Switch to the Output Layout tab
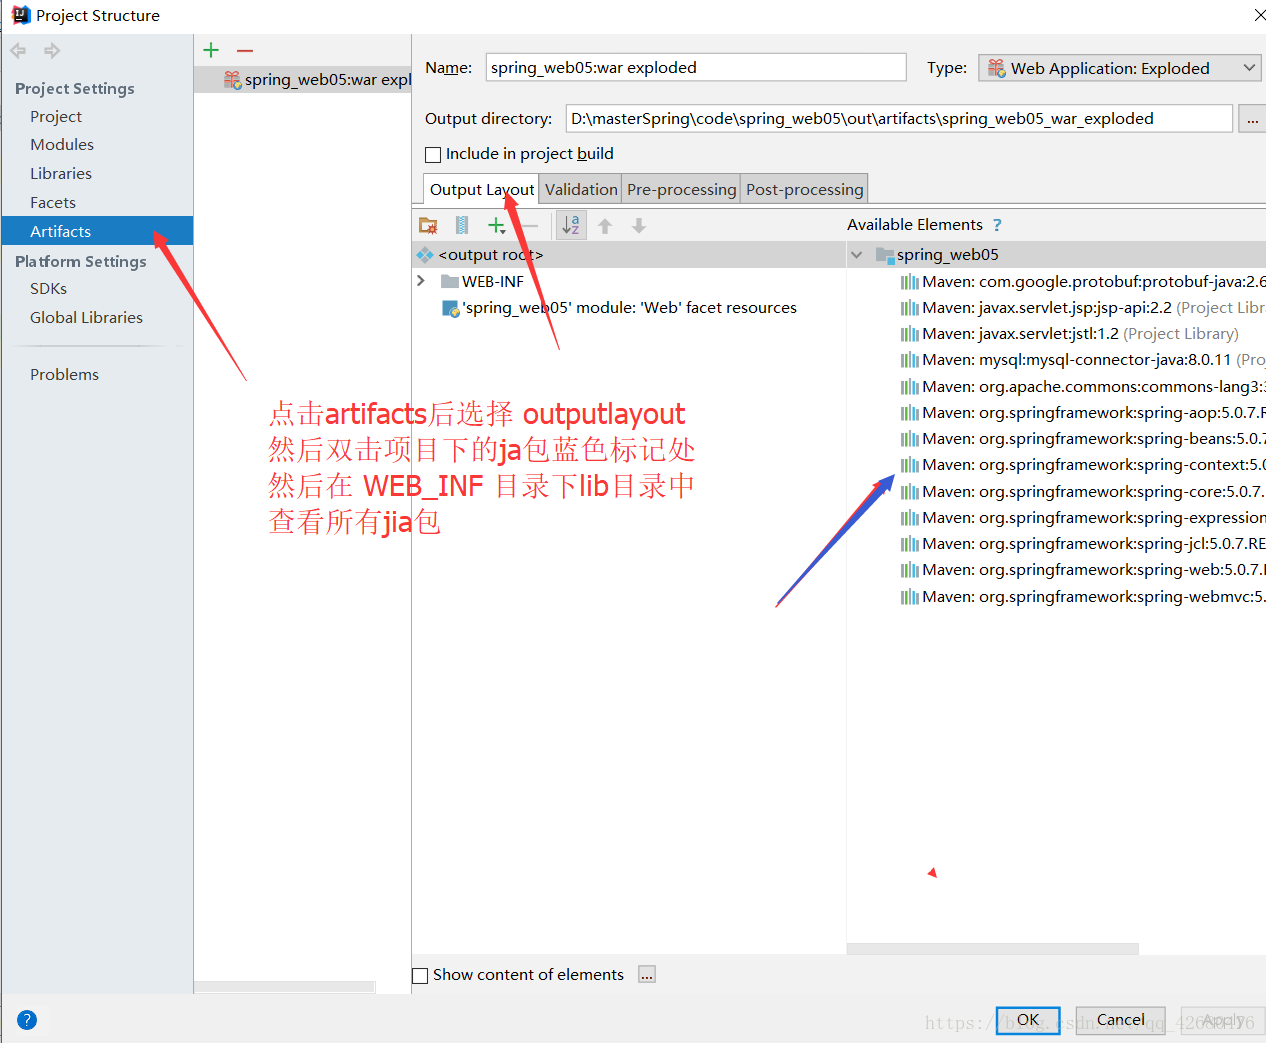Screen dimensions: 1266x1043 coord(482,189)
